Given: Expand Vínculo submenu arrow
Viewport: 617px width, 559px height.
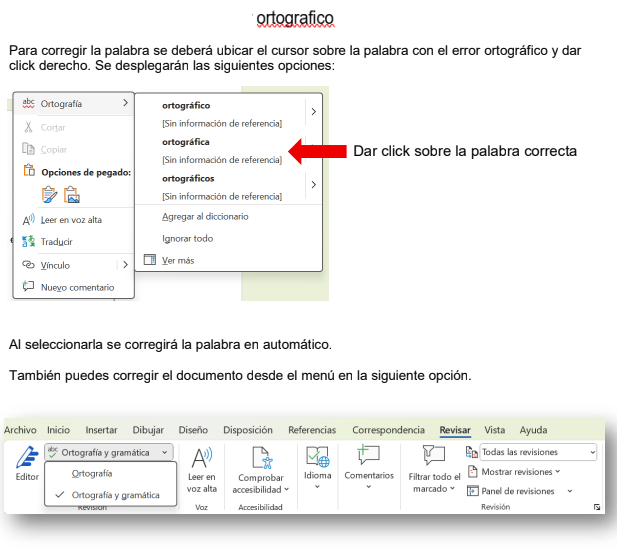Looking at the screenshot, I should (x=125, y=265).
